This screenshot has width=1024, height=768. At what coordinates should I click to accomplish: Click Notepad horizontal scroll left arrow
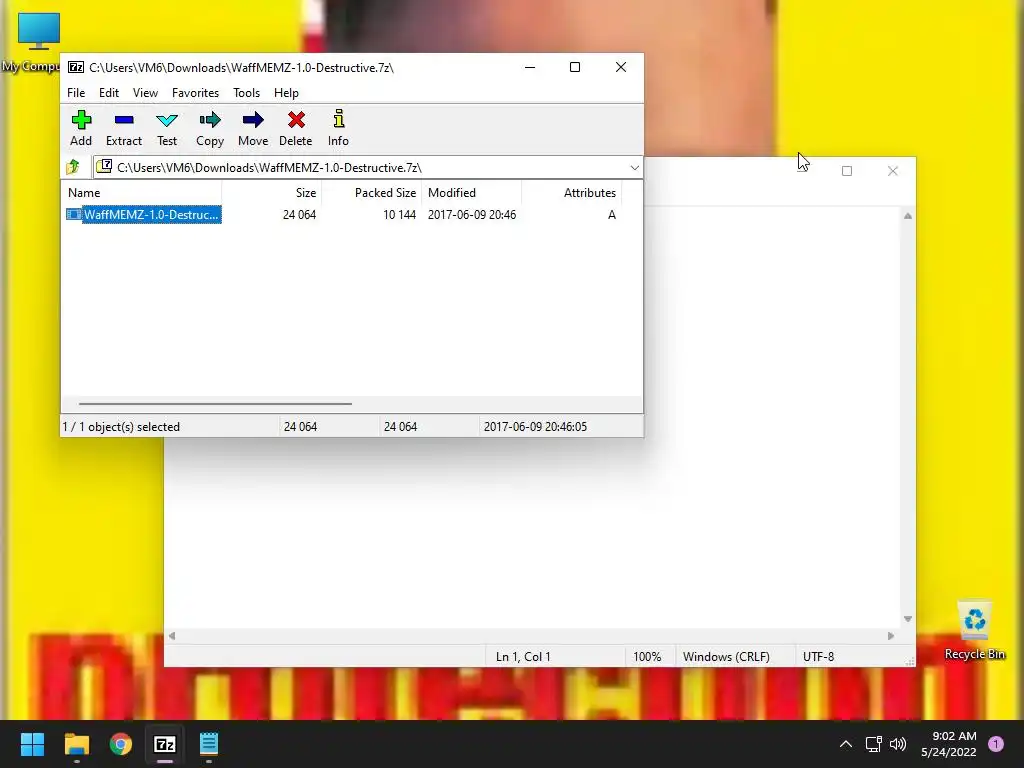coord(172,635)
